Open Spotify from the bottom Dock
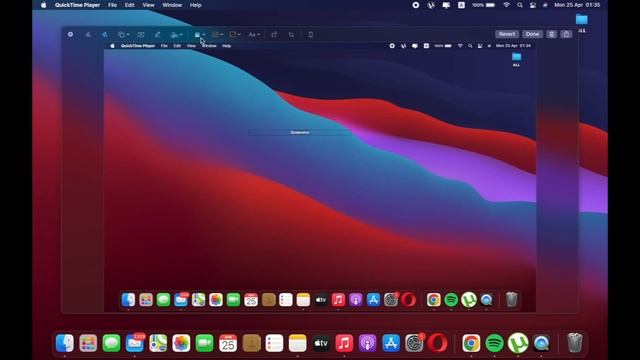The image size is (640, 360). coord(494,343)
